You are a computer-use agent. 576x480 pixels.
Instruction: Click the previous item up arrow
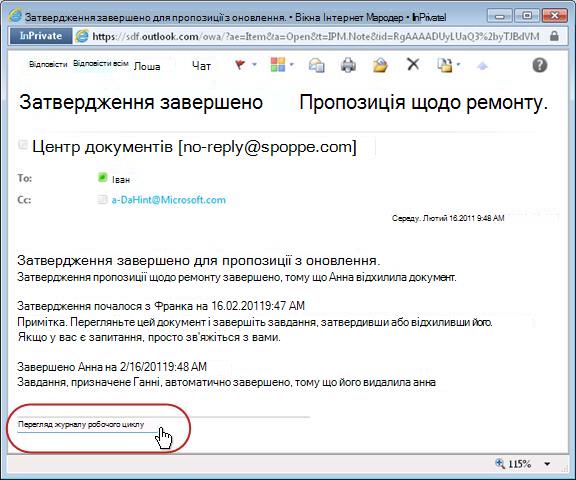482,66
